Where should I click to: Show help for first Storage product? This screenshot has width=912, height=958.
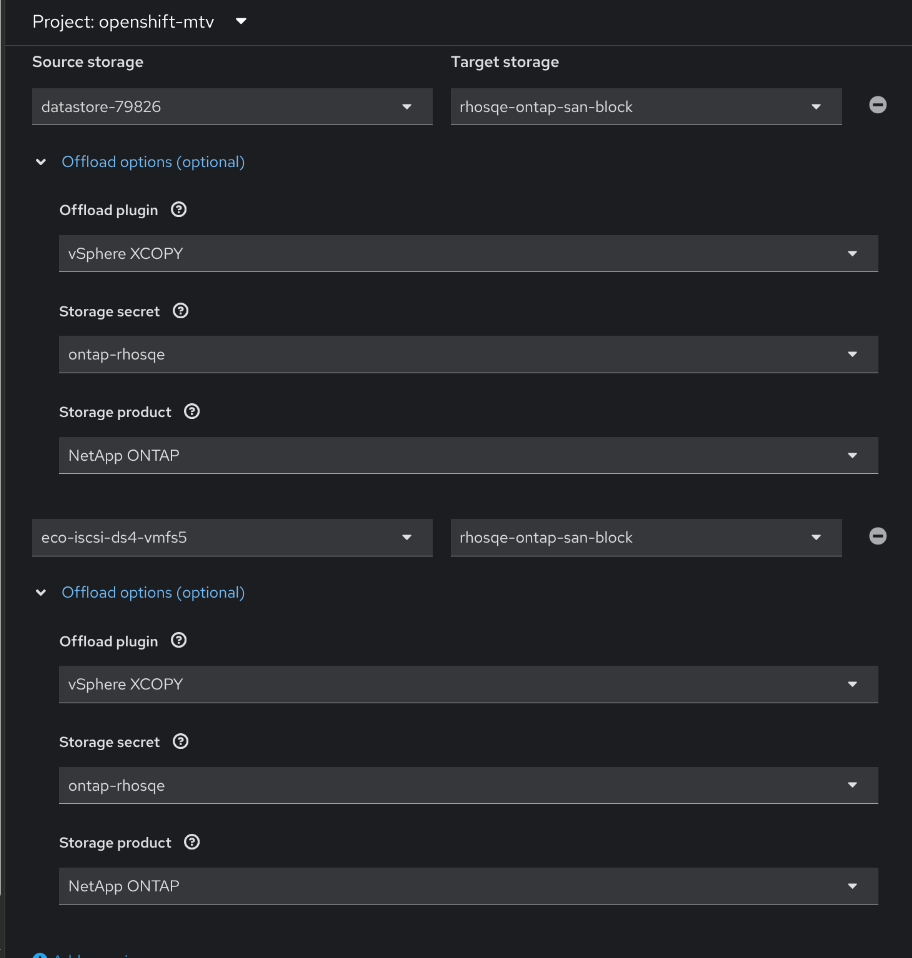192,412
